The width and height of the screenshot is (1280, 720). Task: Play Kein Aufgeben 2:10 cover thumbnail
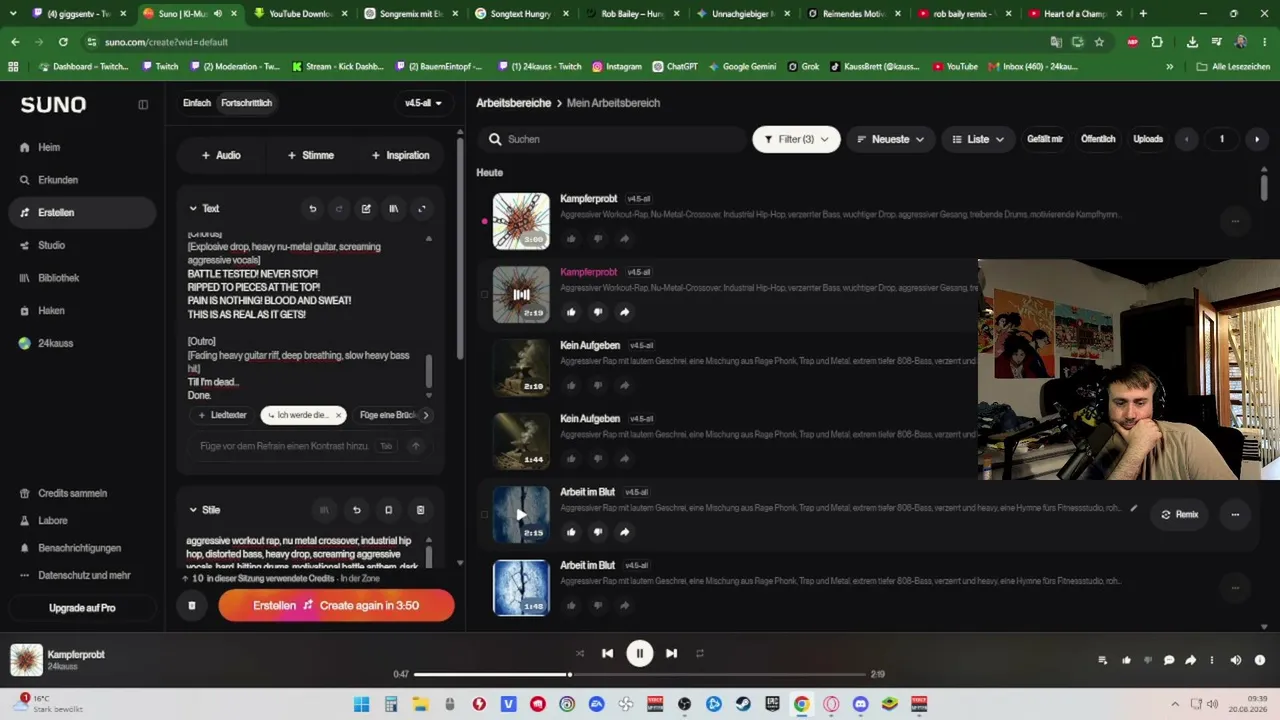pos(521,367)
